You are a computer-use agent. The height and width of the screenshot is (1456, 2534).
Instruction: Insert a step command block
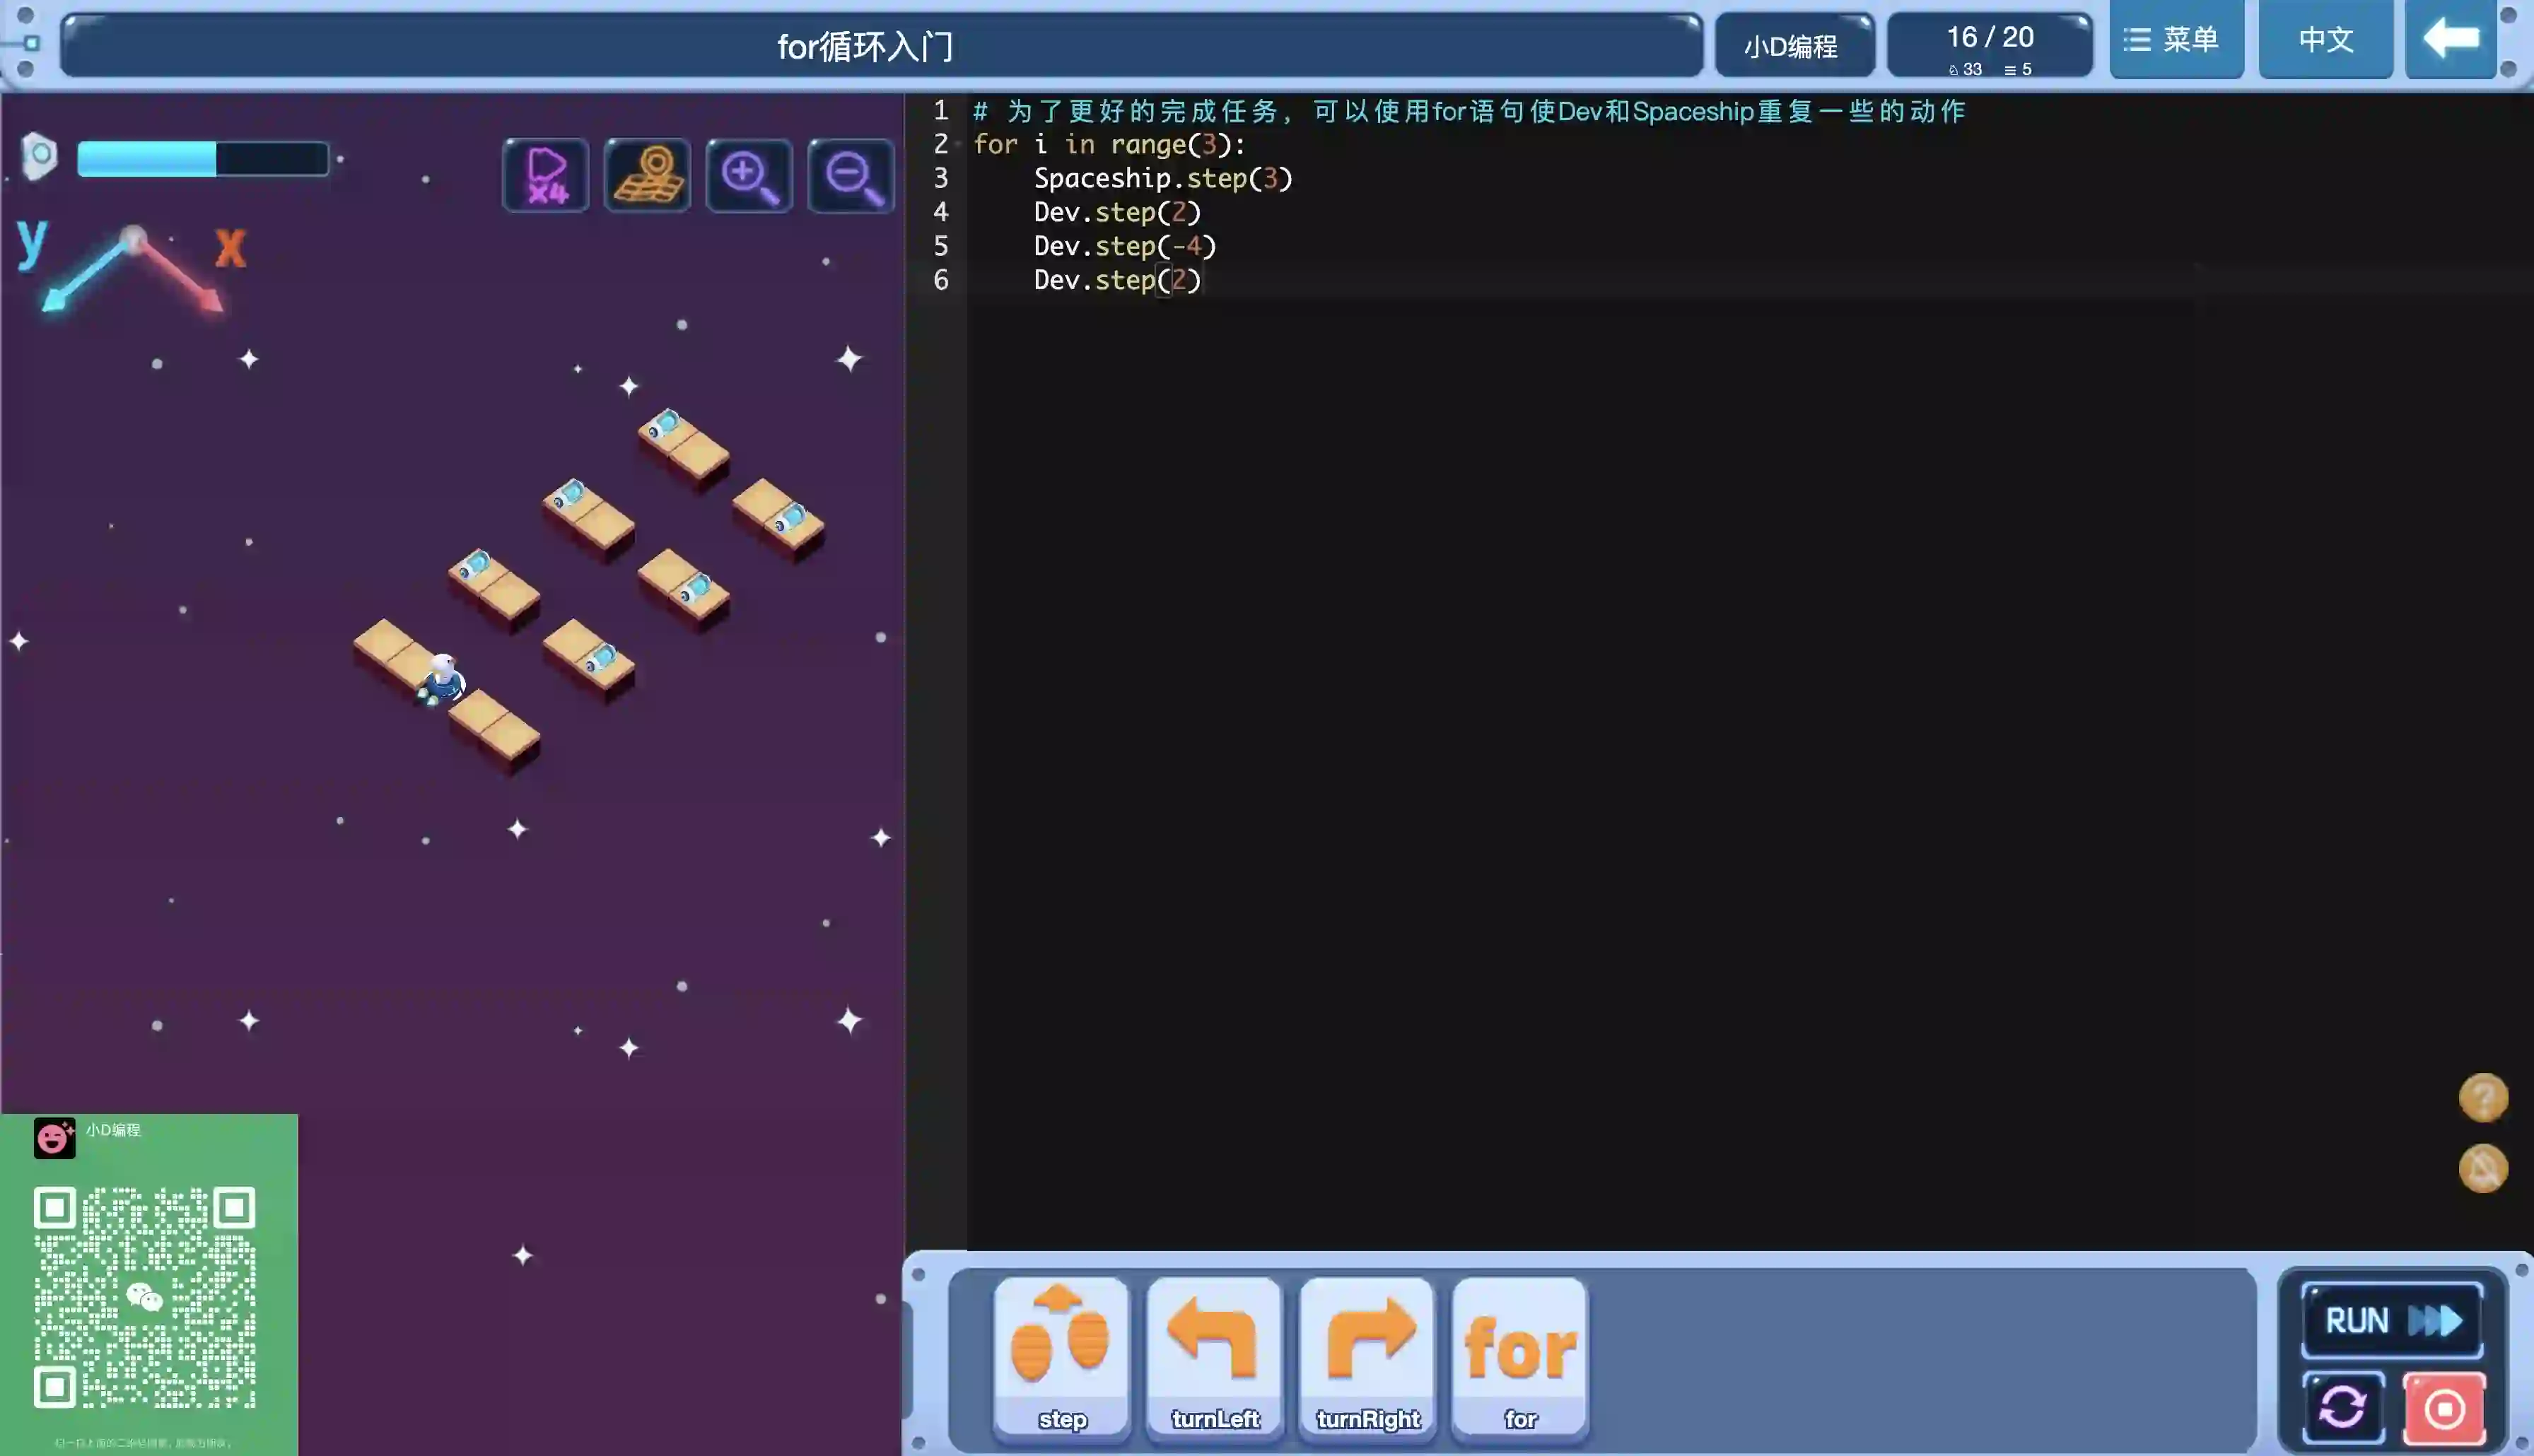(x=1061, y=1356)
